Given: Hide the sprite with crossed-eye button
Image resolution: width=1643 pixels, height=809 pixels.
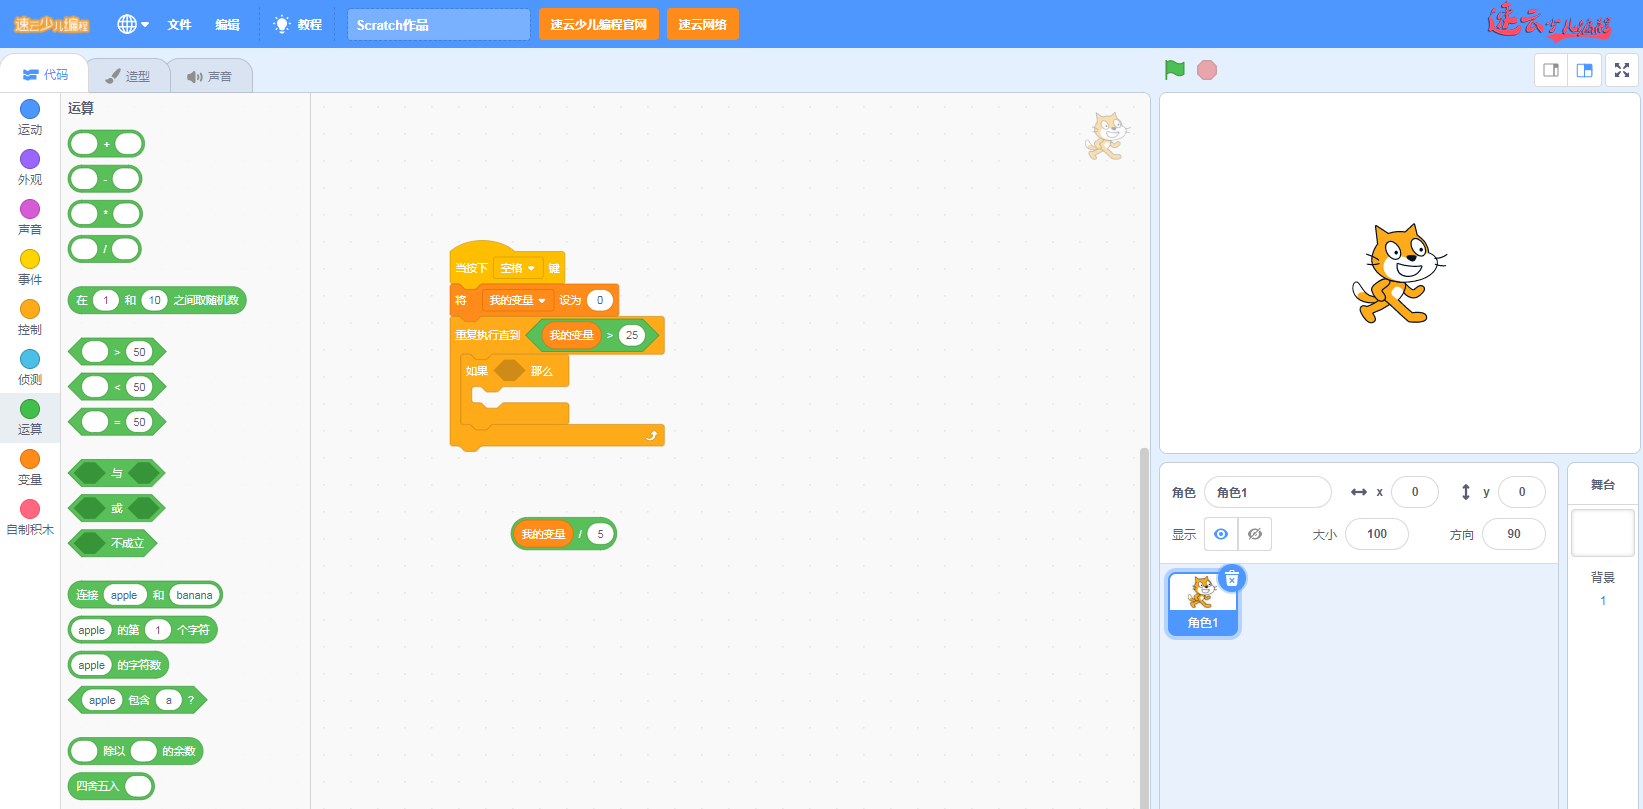Looking at the screenshot, I should pos(1255,534).
